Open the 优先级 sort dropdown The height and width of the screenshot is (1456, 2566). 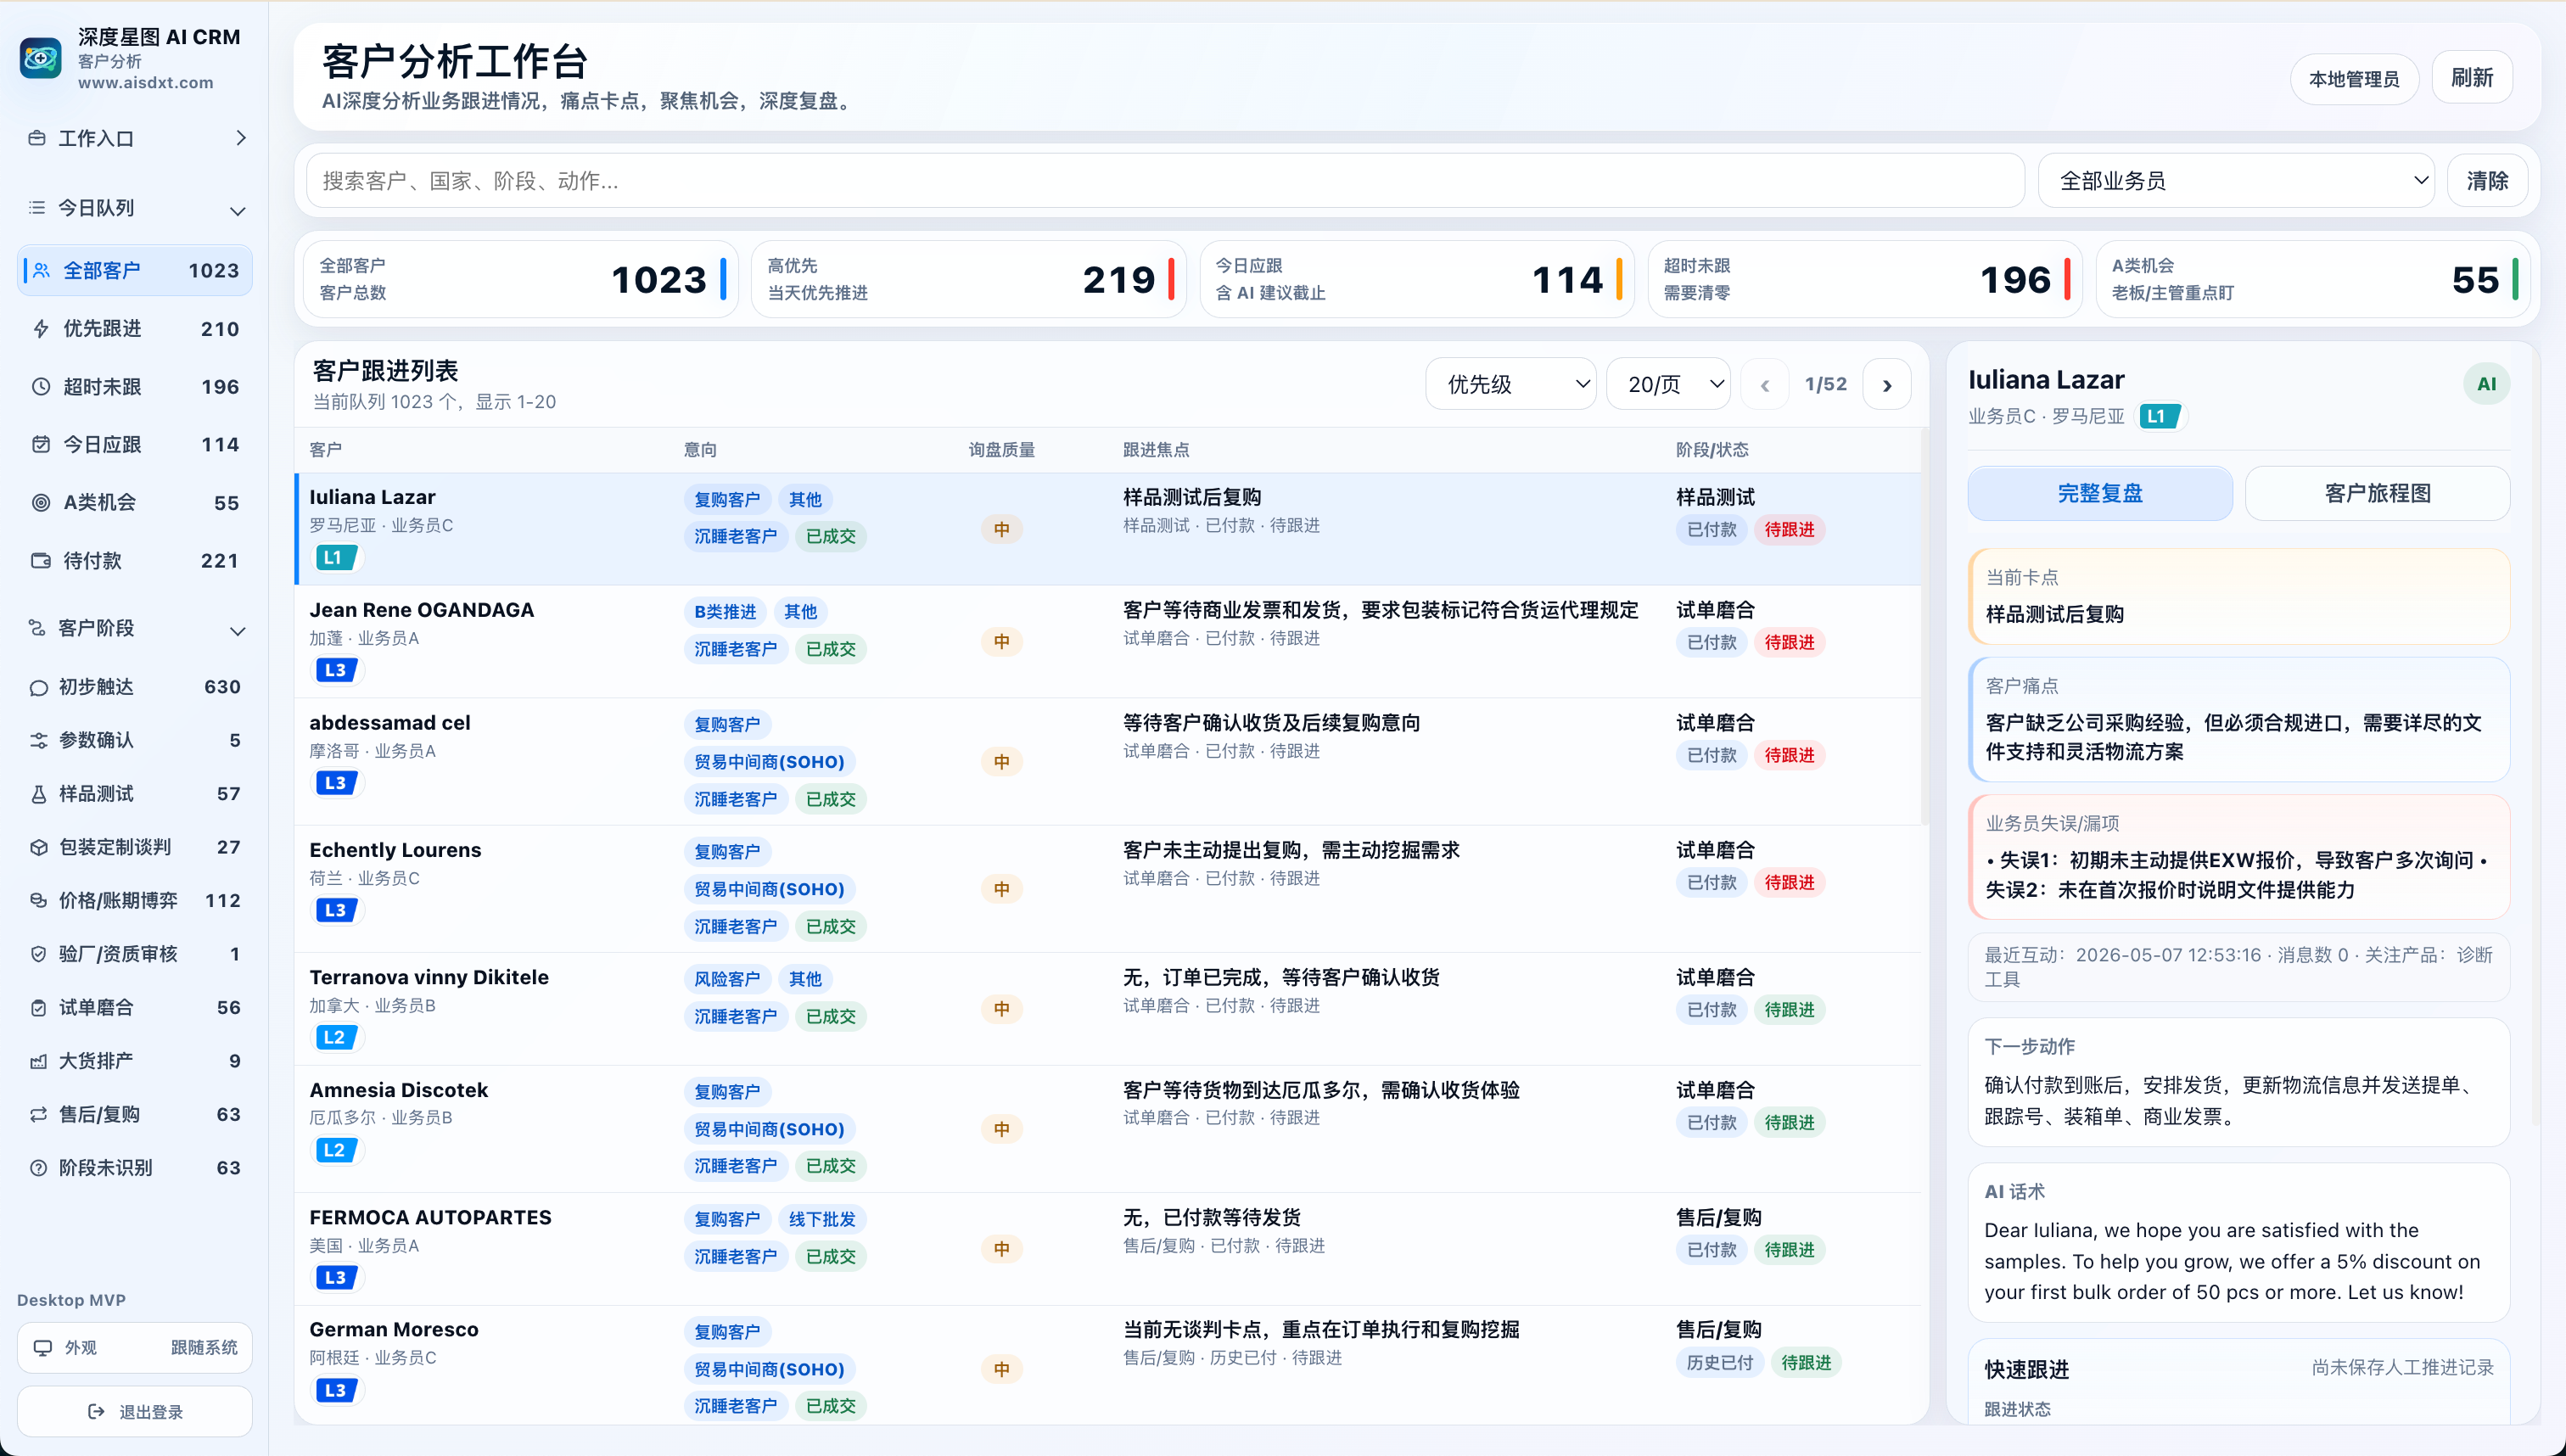tap(1511, 384)
